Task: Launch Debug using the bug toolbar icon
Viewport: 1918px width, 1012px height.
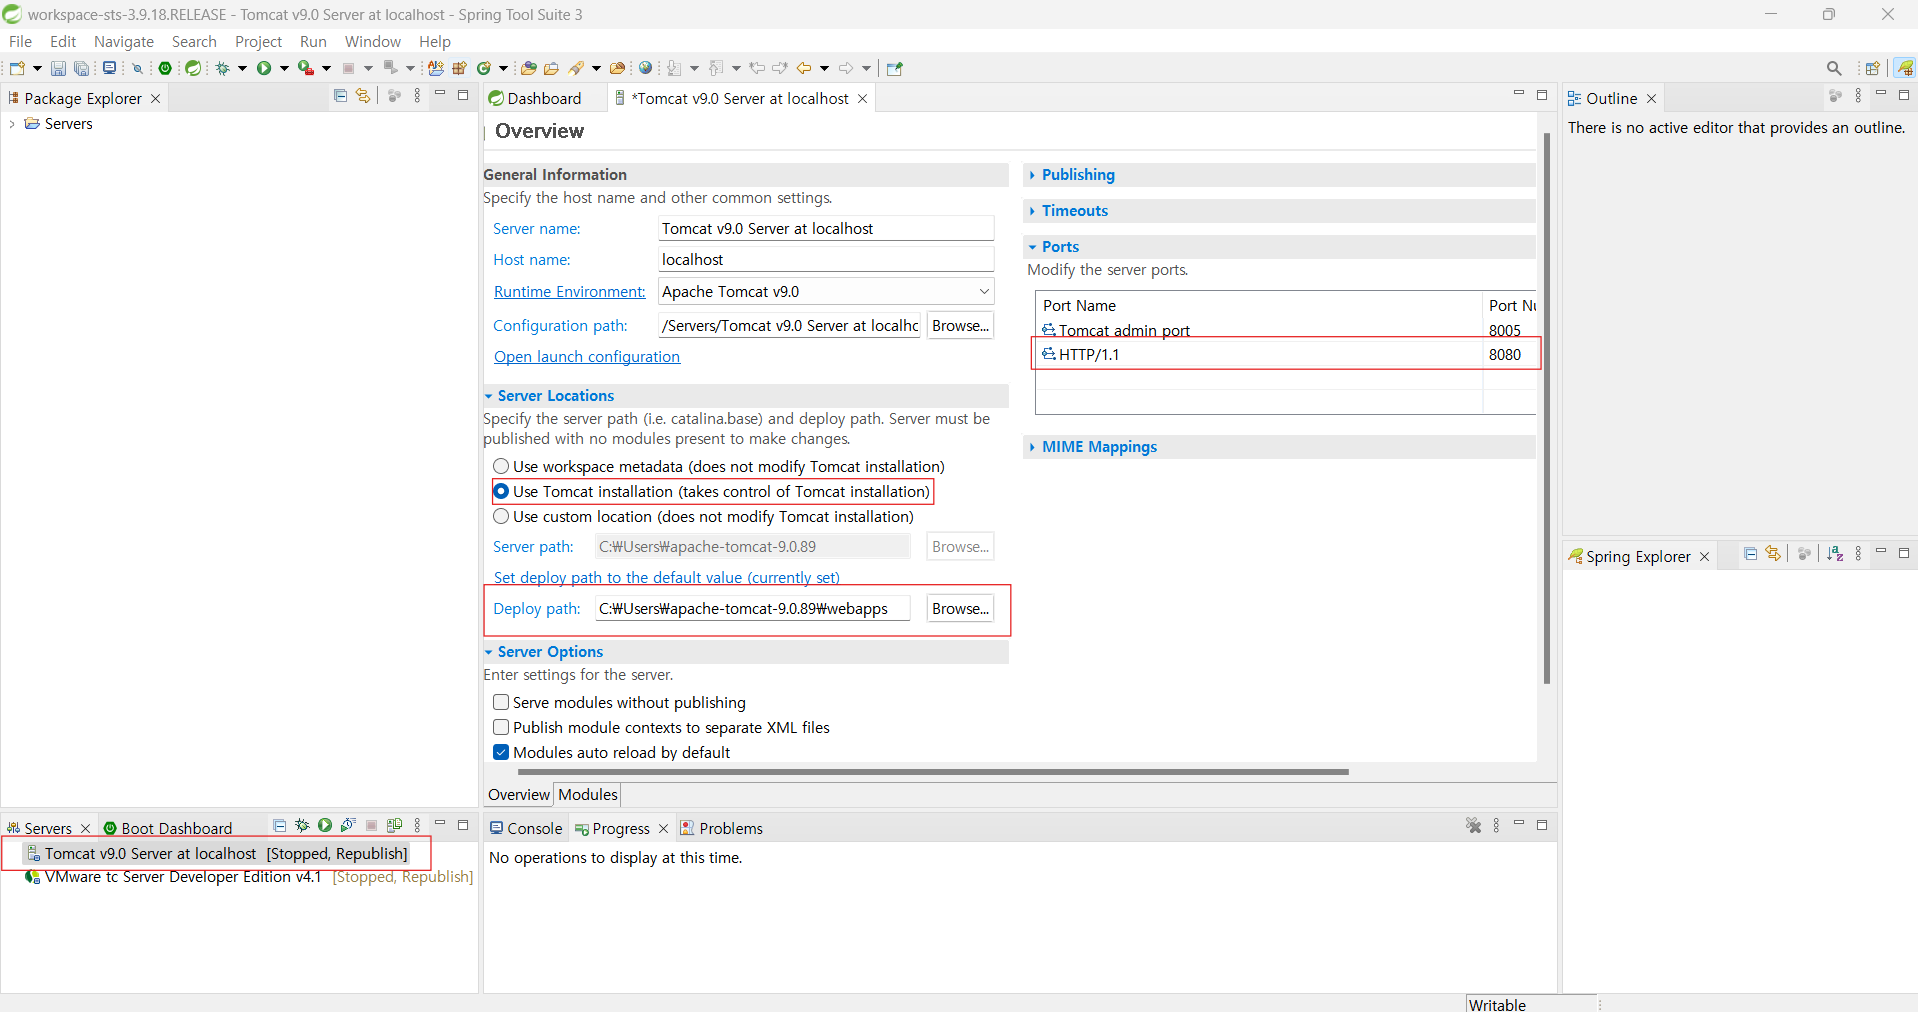Action: 223,68
